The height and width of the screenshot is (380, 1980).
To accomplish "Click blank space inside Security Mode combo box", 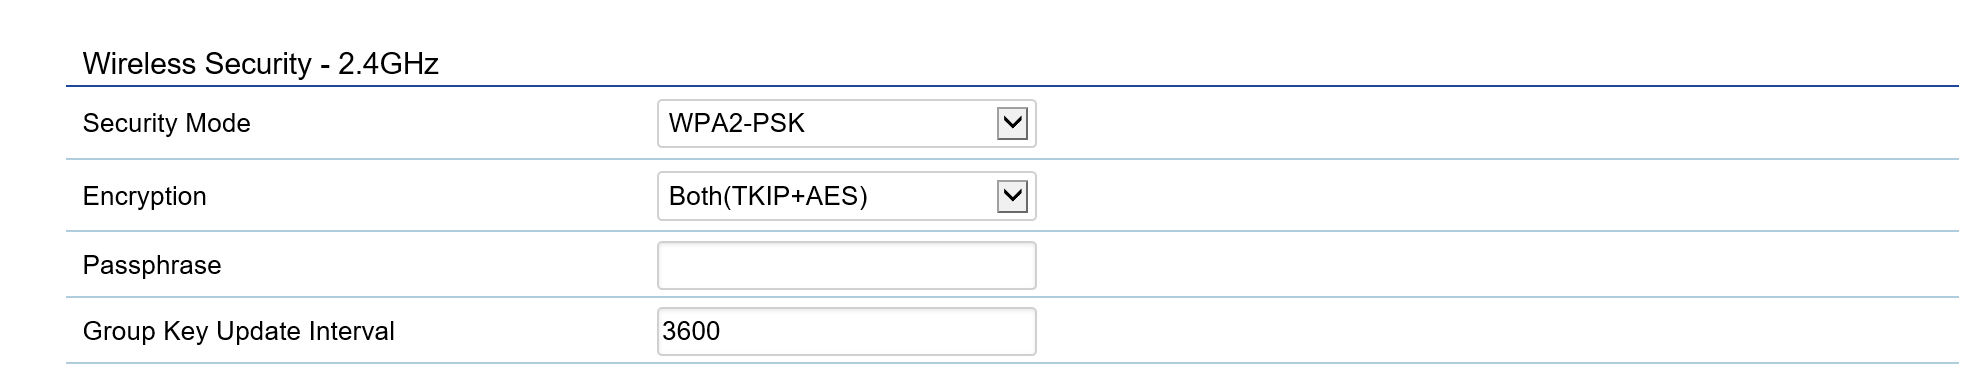I will tap(900, 124).
